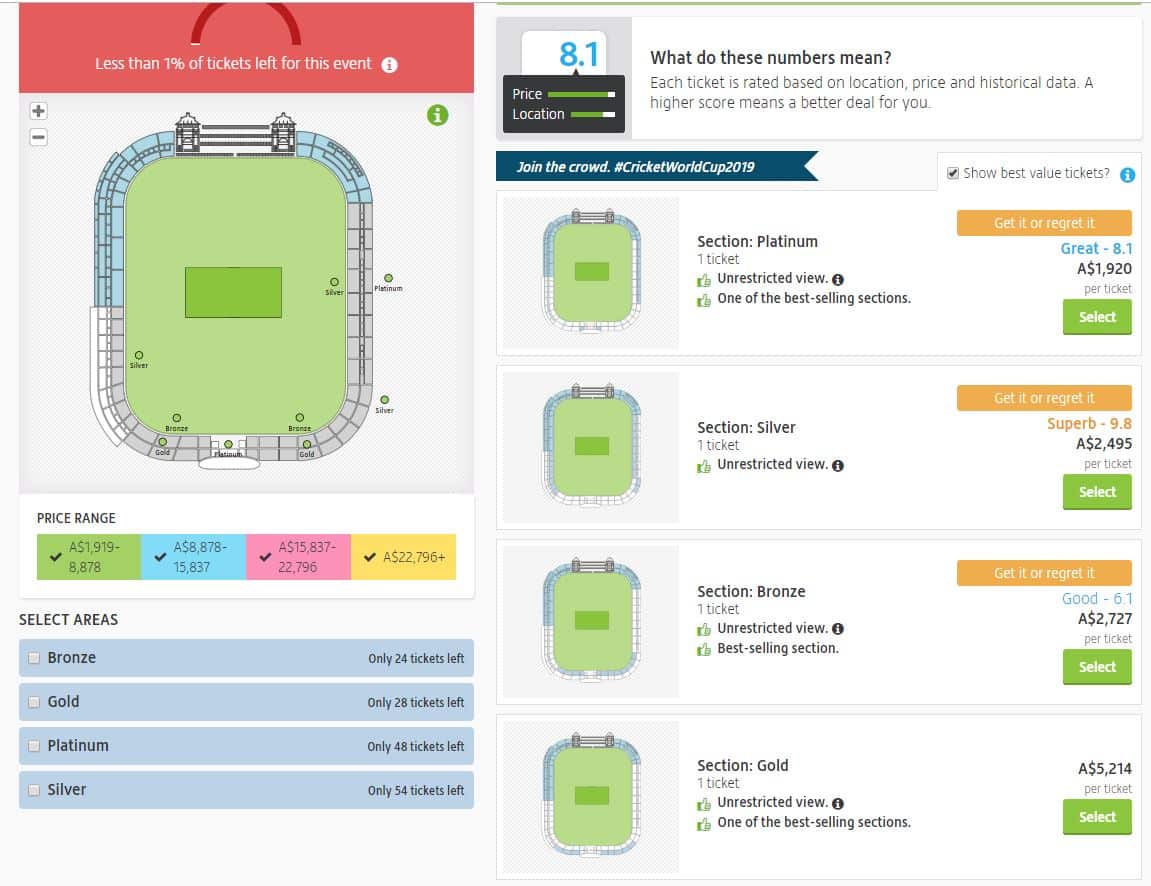The height and width of the screenshot is (886, 1151).
Task: Zoom out on the seating map
Action: click(39, 137)
